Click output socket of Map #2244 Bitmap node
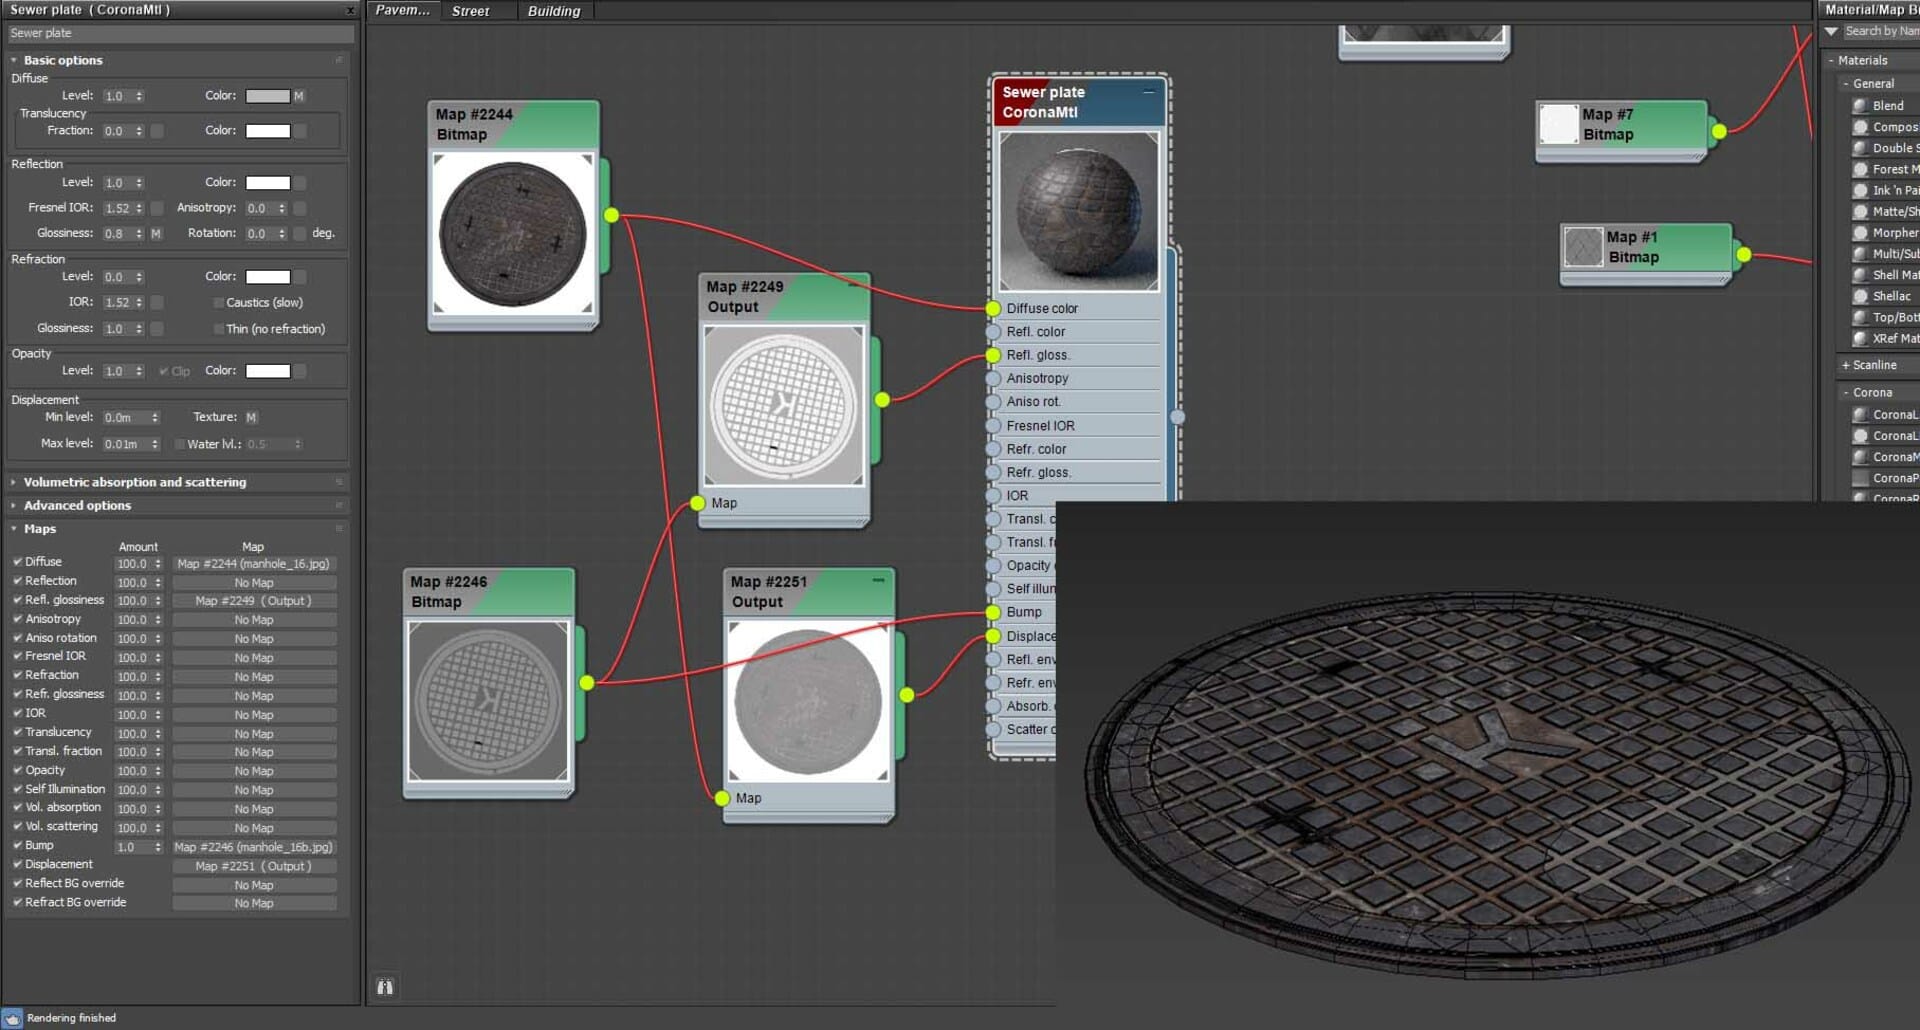The height and width of the screenshot is (1030, 1920). pos(611,215)
